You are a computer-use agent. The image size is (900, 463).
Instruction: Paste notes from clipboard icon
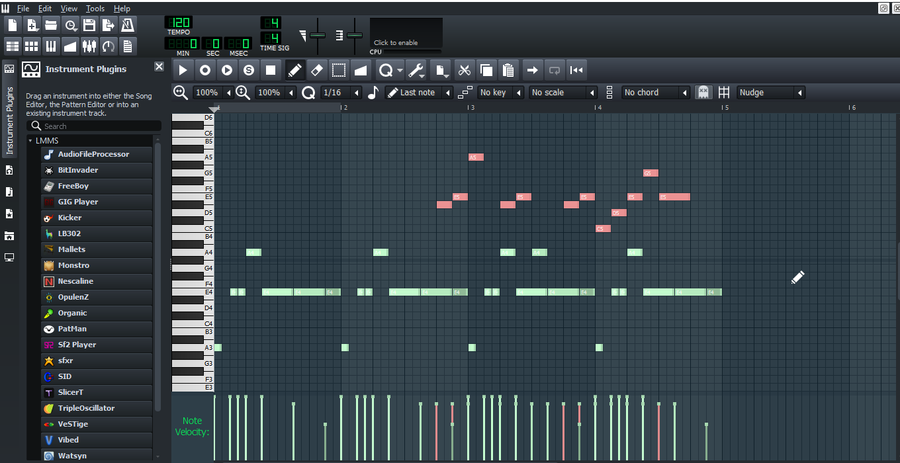tap(508, 71)
